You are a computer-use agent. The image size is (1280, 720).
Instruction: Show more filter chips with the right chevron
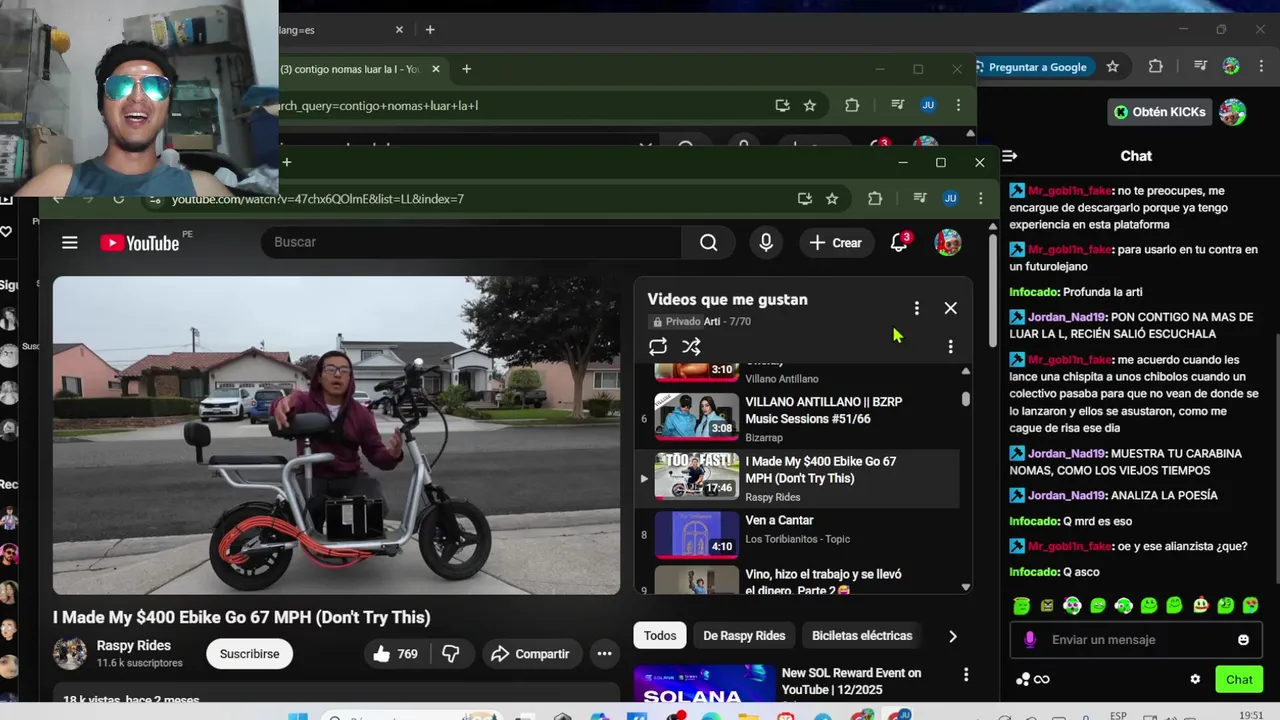tap(952, 636)
